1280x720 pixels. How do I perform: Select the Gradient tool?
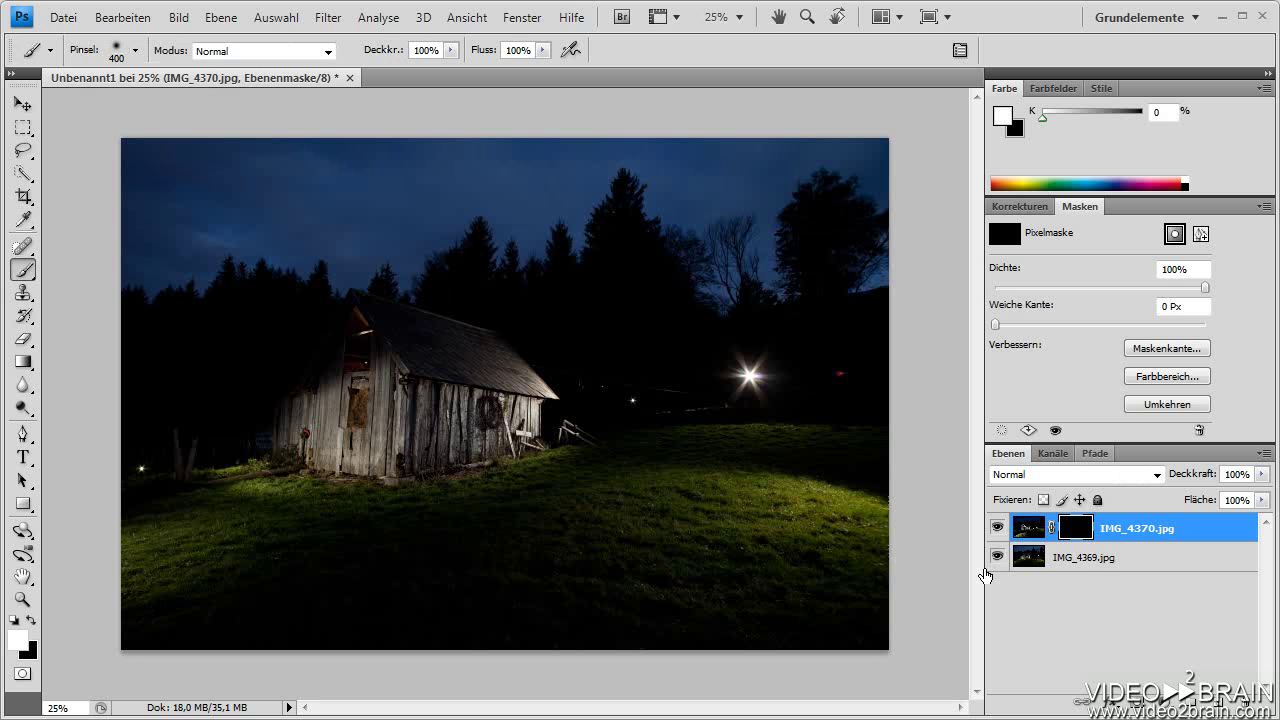click(22, 361)
